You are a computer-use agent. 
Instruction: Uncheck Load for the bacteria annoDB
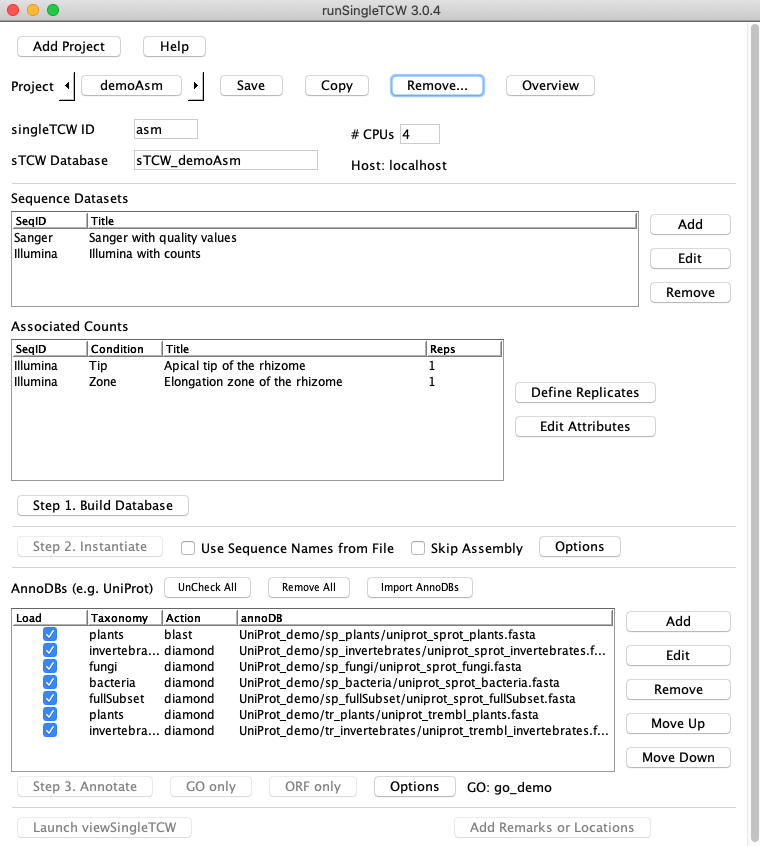coord(50,682)
